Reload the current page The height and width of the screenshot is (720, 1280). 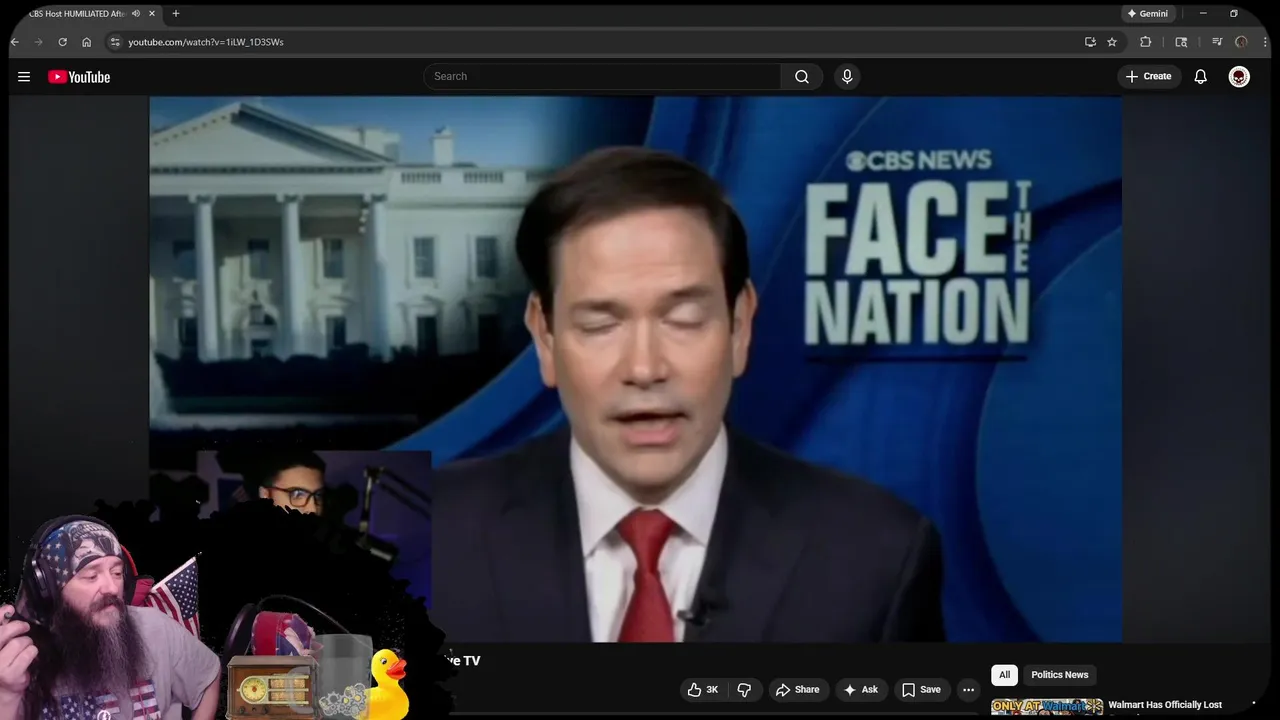62,42
